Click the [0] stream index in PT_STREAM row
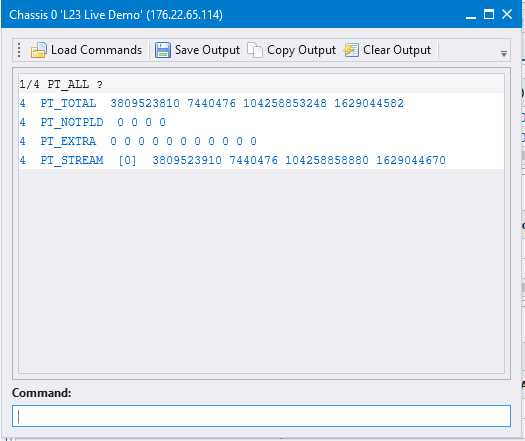The image size is (525, 441). tap(128, 160)
